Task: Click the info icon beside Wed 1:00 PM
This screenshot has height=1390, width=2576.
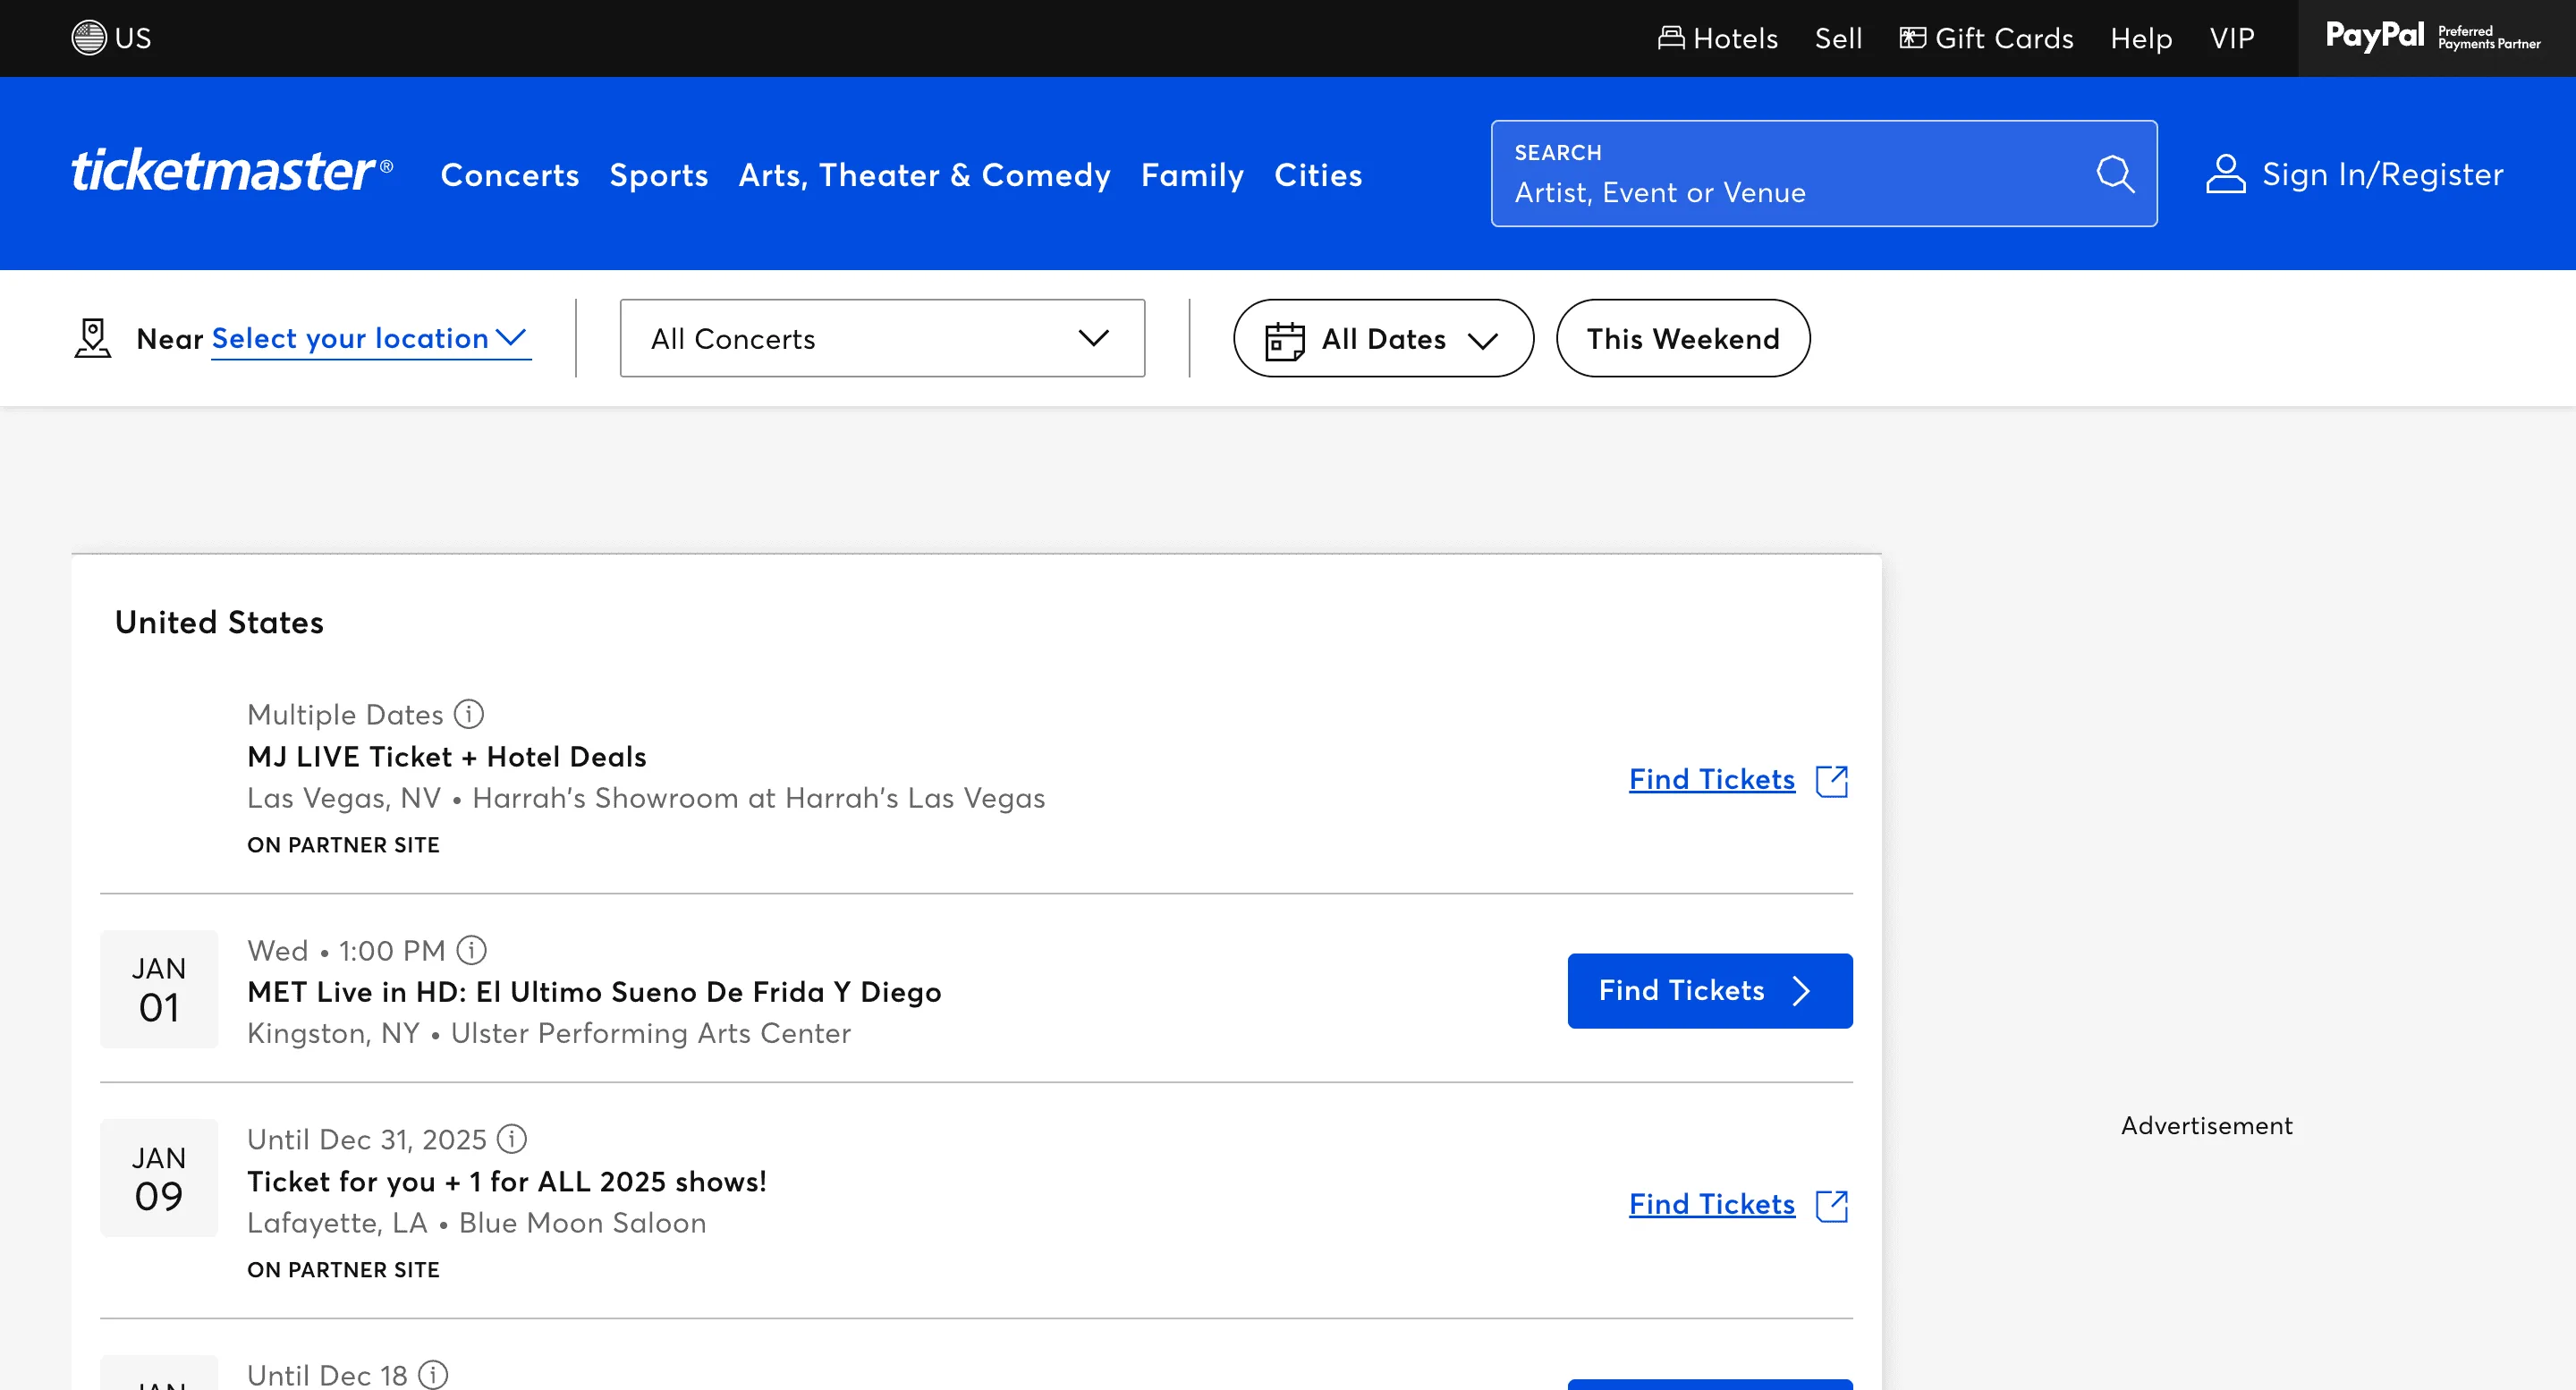Action: pos(471,951)
